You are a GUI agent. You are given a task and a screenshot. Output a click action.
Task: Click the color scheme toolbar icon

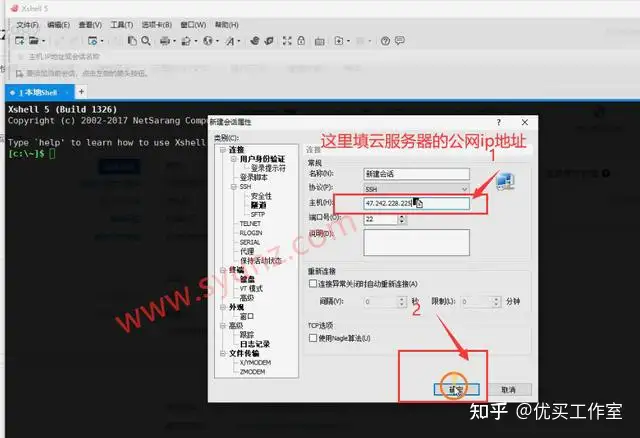click(x=186, y=41)
